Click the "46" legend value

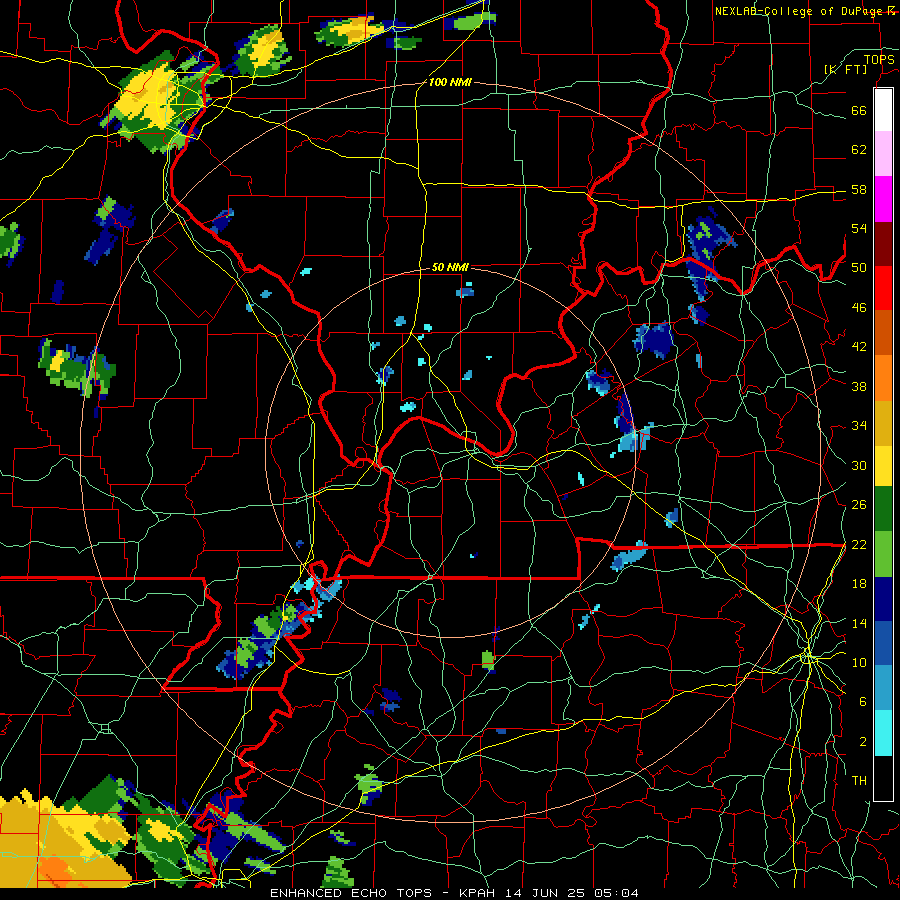[859, 308]
